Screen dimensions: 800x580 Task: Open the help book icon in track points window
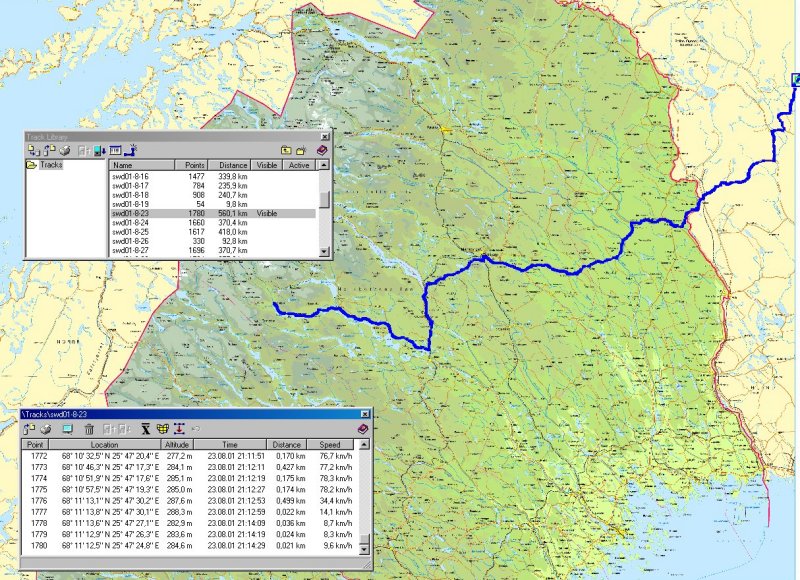click(x=363, y=428)
